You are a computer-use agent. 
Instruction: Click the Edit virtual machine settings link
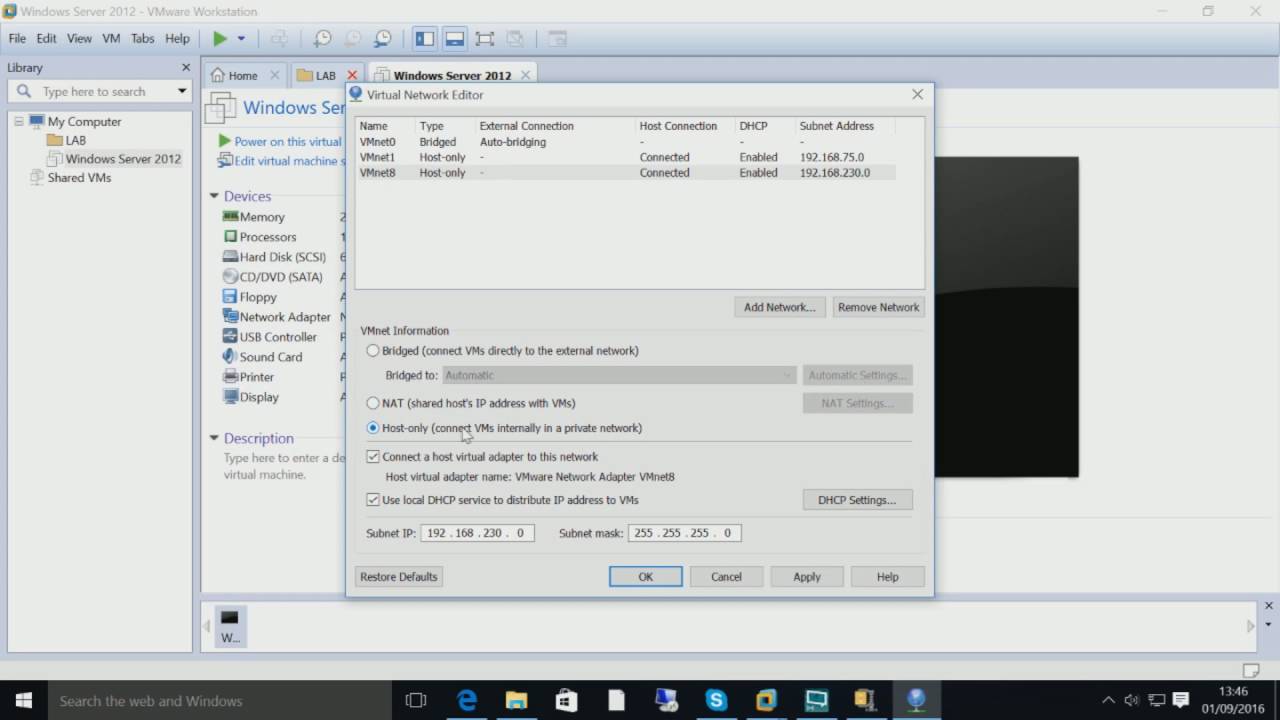click(x=286, y=160)
